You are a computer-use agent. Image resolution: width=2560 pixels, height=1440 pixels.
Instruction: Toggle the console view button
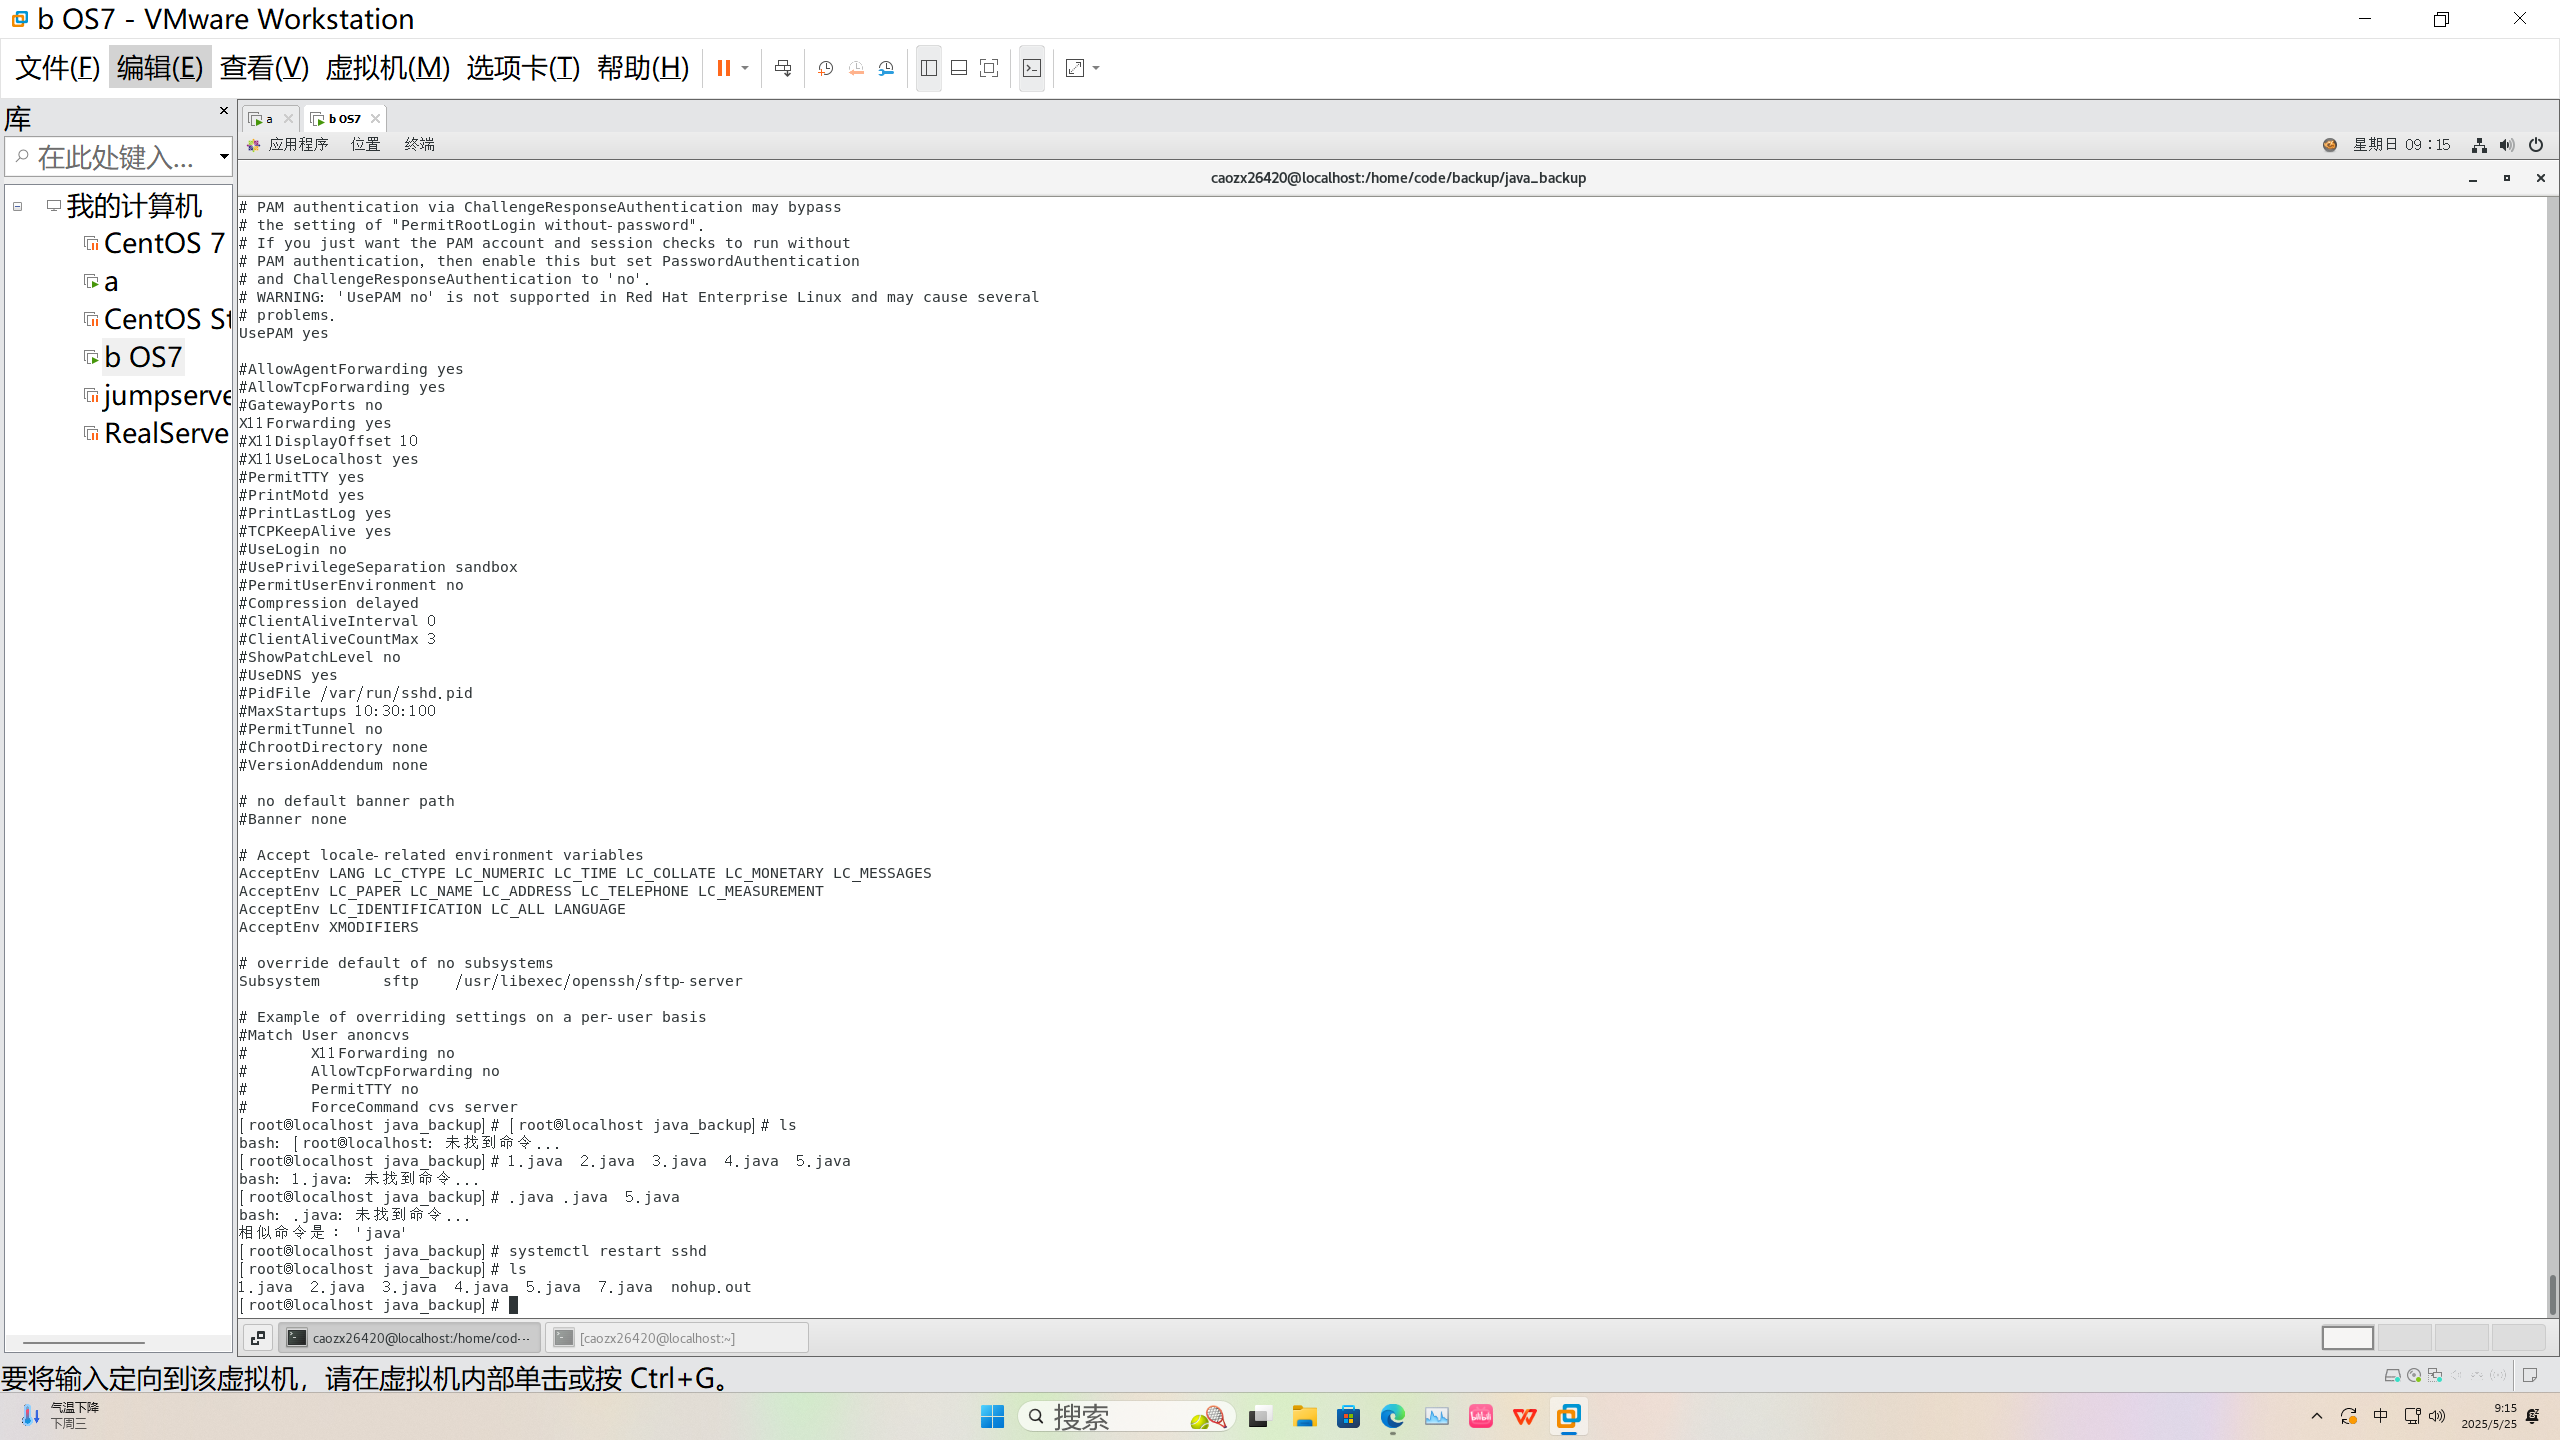click(x=1032, y=68)
